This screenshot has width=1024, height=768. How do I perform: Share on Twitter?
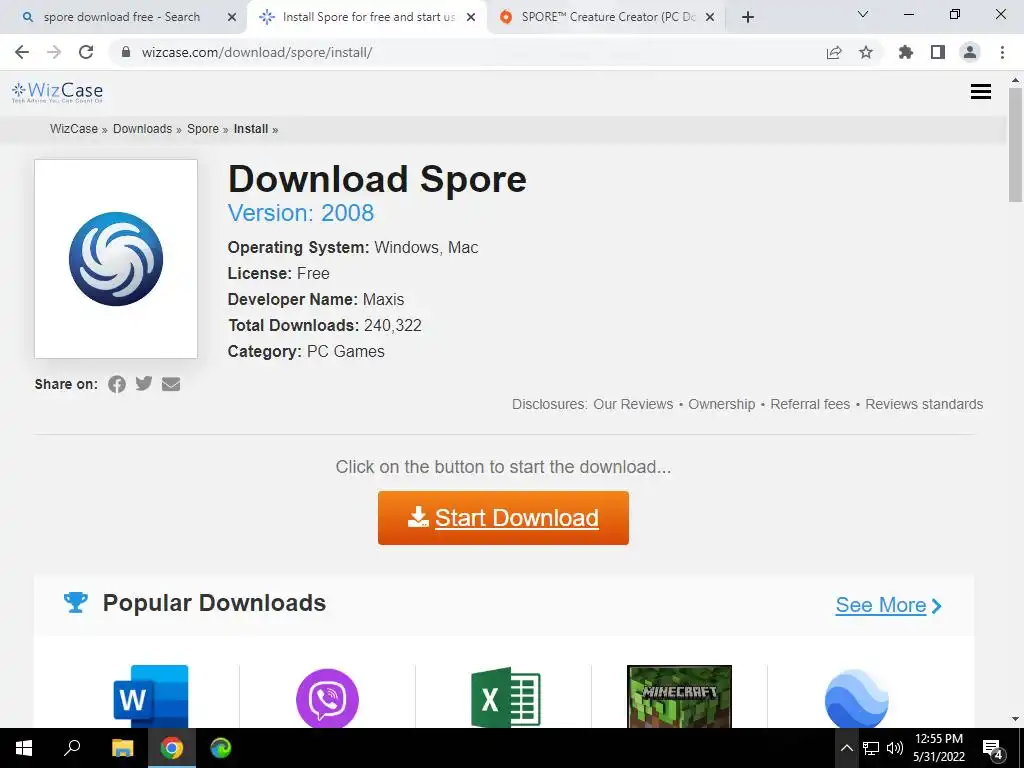point(144,383)
